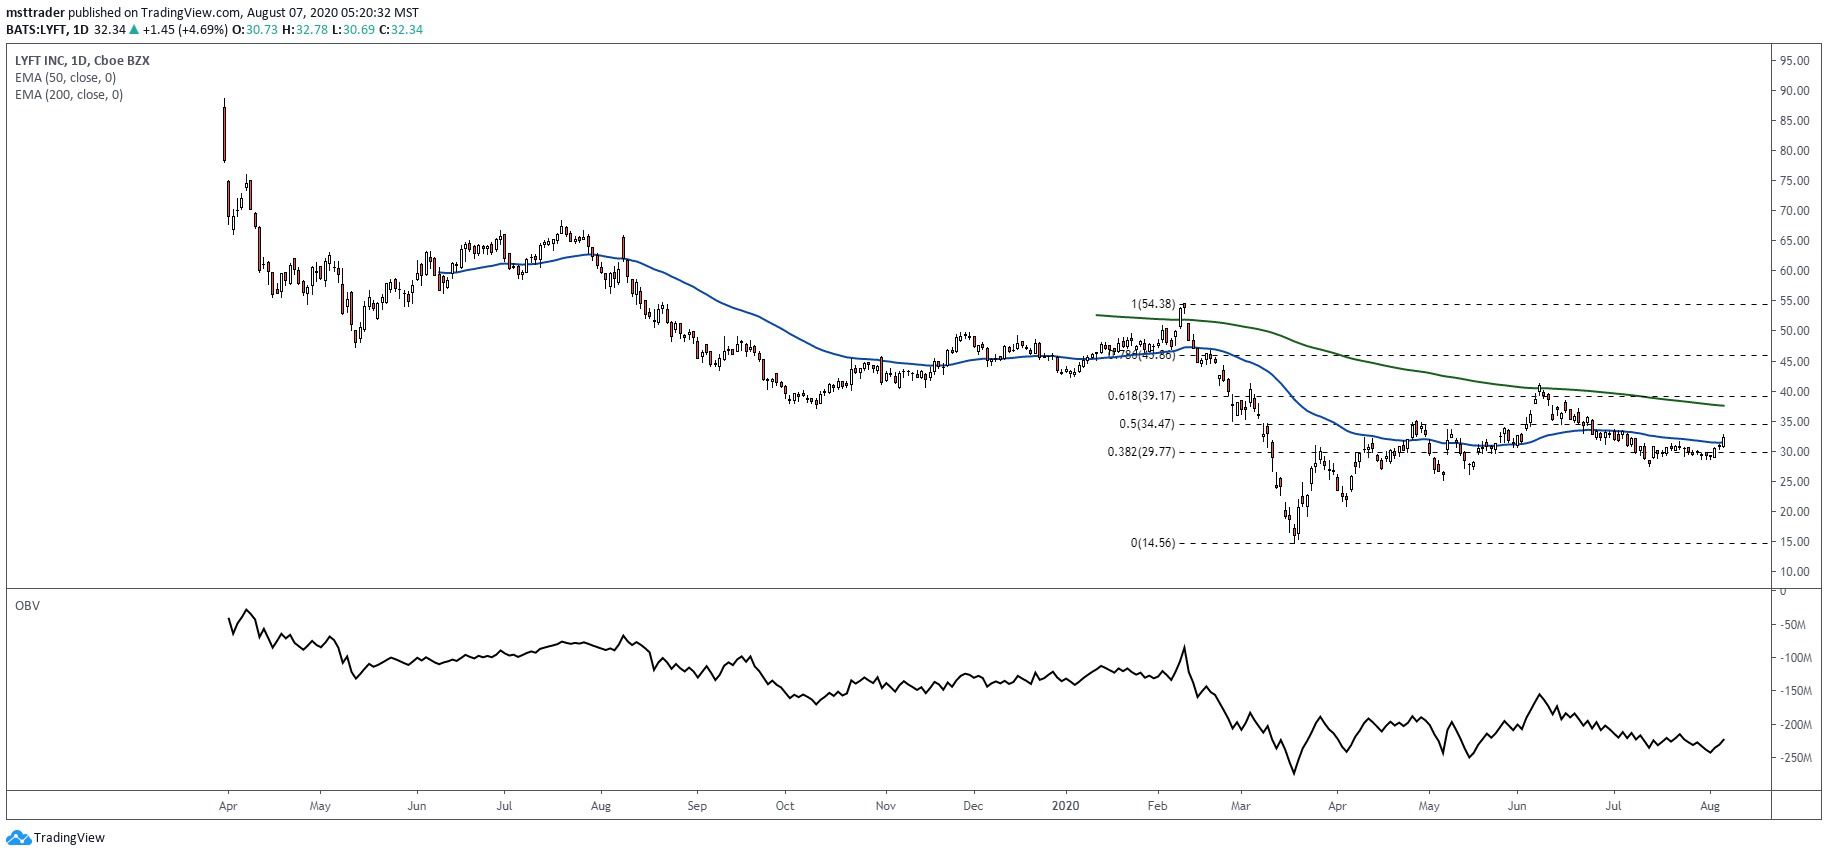Image resolution: width=1828 pixels, height=856 pixels.
Task: Click the Dec label on time axis
Action: [x=973, y=805]
